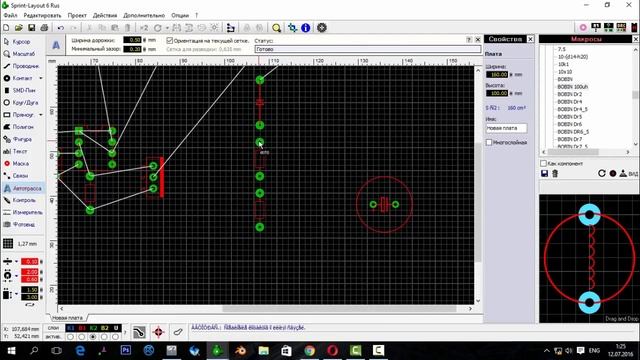Select the BOBIN 100uh macro
The image size is (640, 360).
pos(573,87)
